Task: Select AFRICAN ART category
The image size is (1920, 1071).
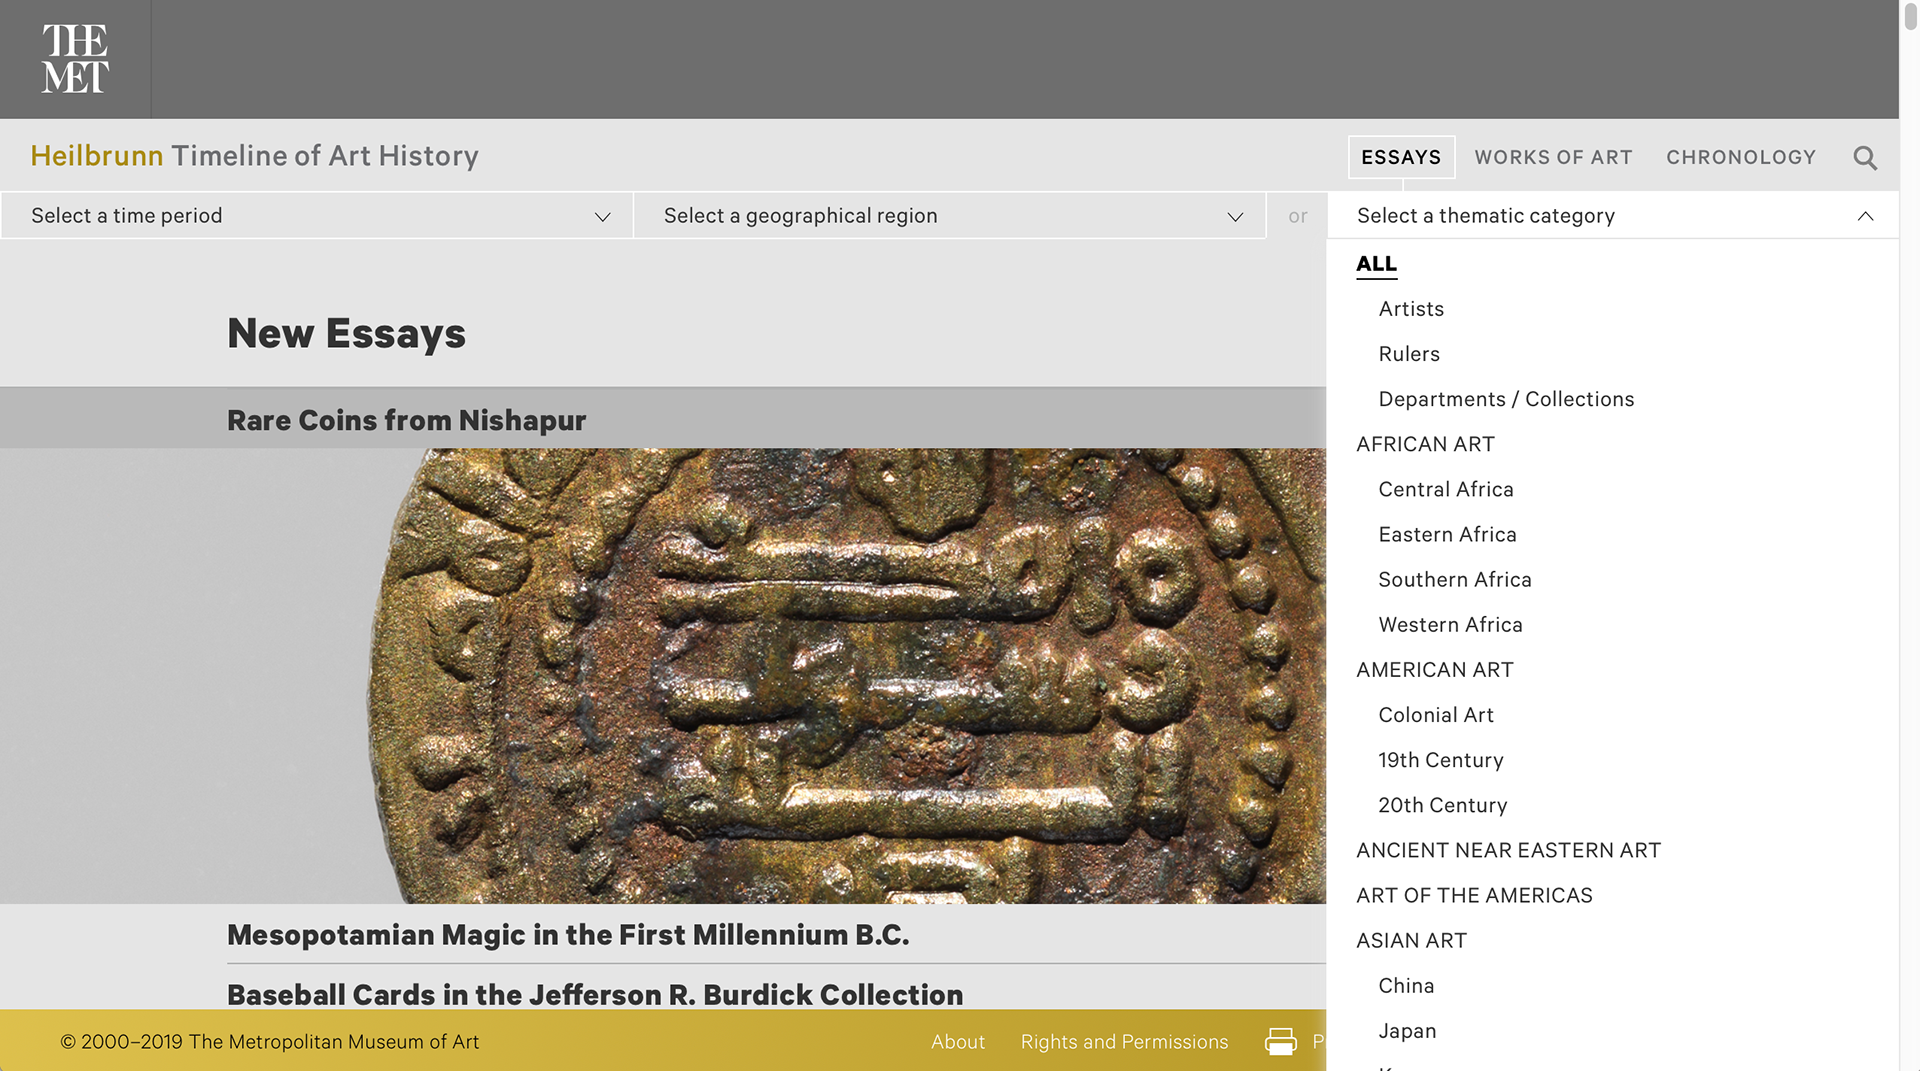Action: pyautogui.click(x=1425, y=444)
